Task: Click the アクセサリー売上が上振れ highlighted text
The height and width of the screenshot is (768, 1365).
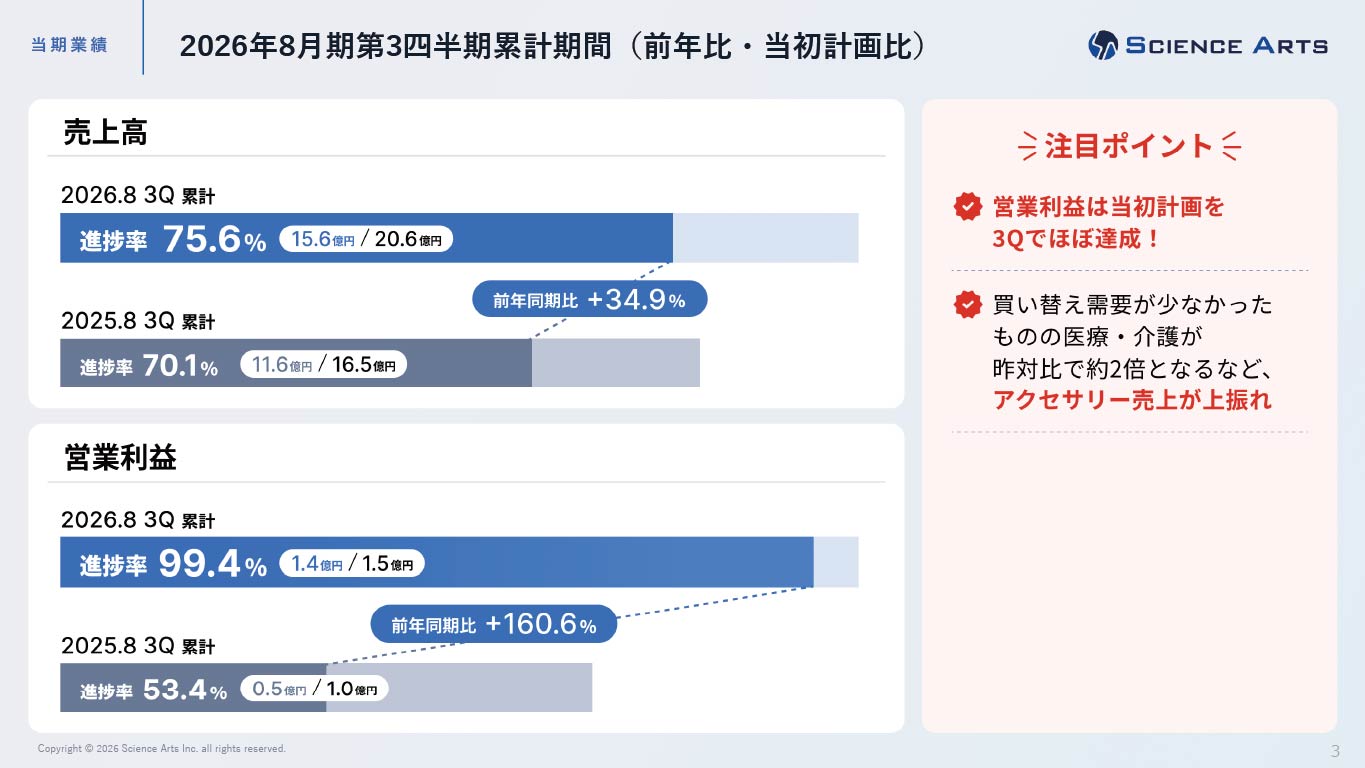Action: (1132, 400)
